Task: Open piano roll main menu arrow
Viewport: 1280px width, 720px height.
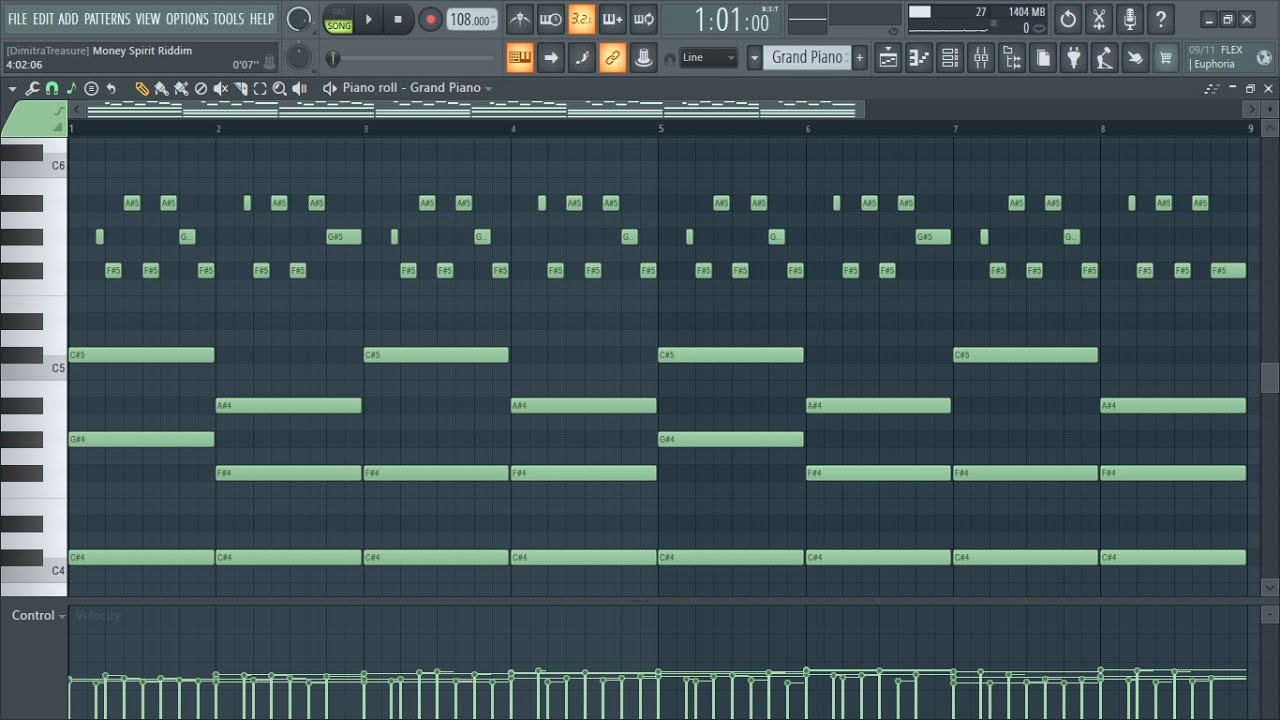Action: (x=13, y=89)
